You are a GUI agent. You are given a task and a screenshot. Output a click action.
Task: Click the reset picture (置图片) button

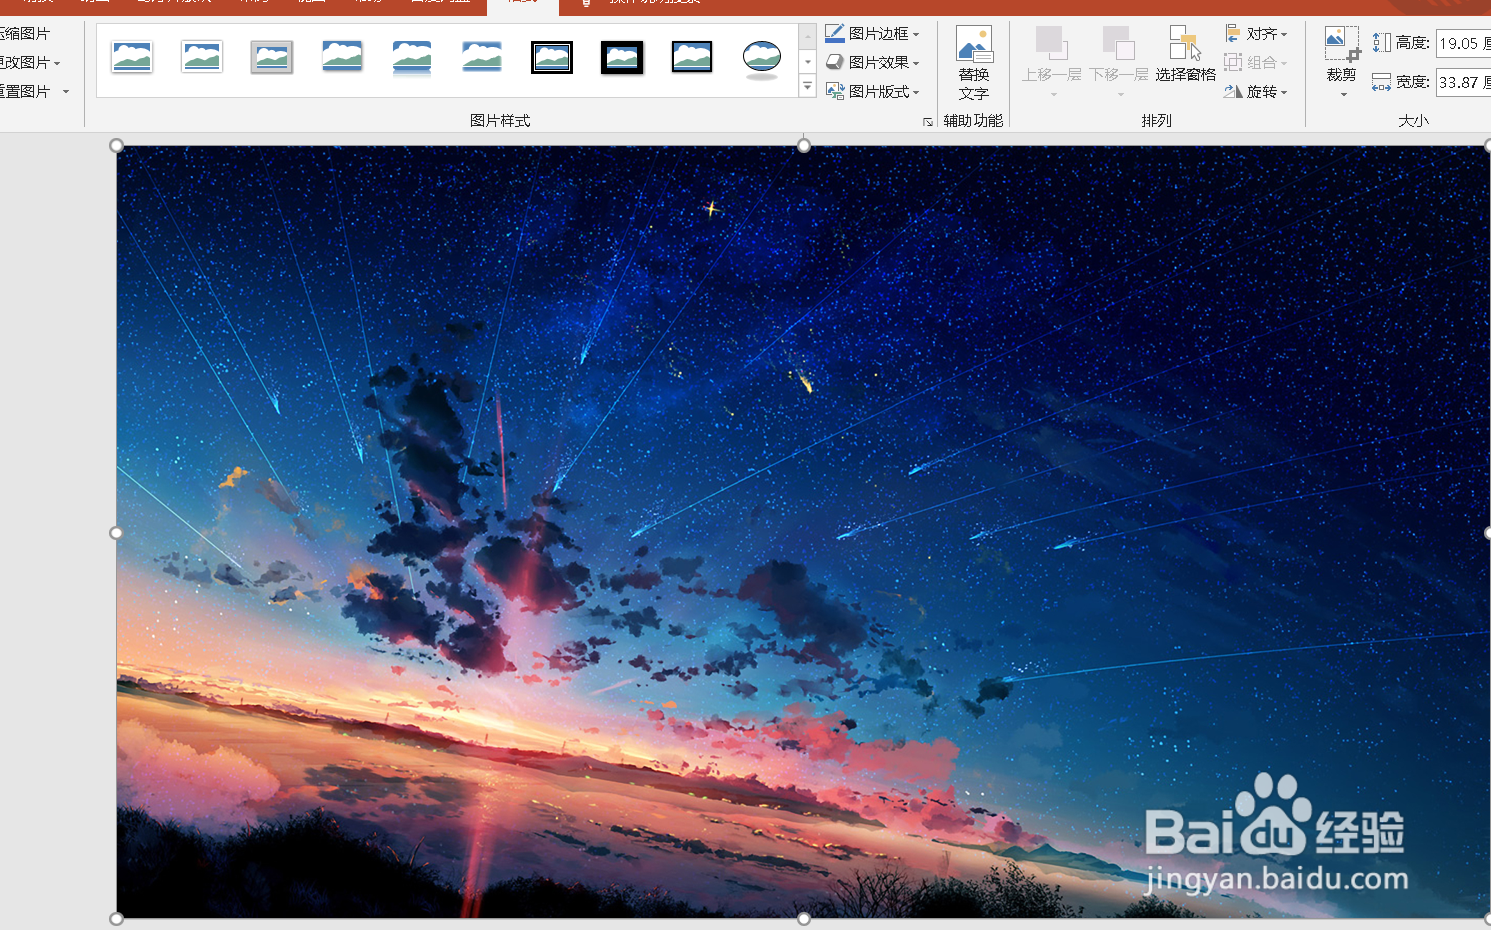25,91
